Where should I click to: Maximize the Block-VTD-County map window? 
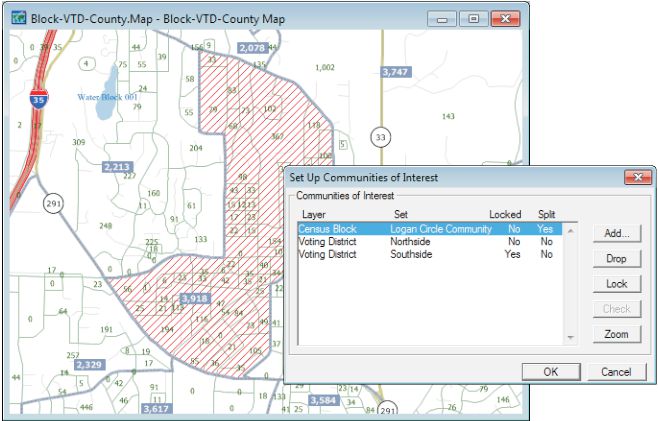[473, 19]
